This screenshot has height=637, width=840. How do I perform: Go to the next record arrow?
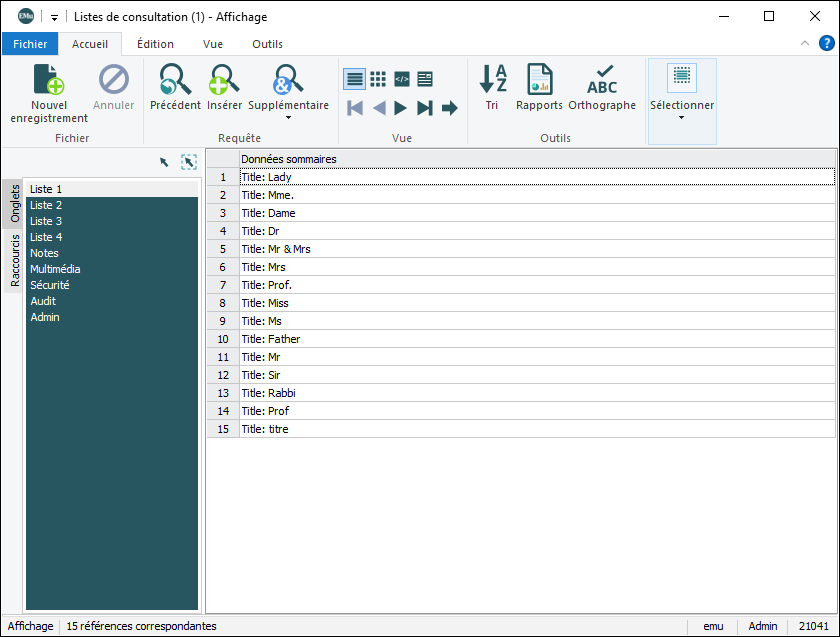[401, 108]
